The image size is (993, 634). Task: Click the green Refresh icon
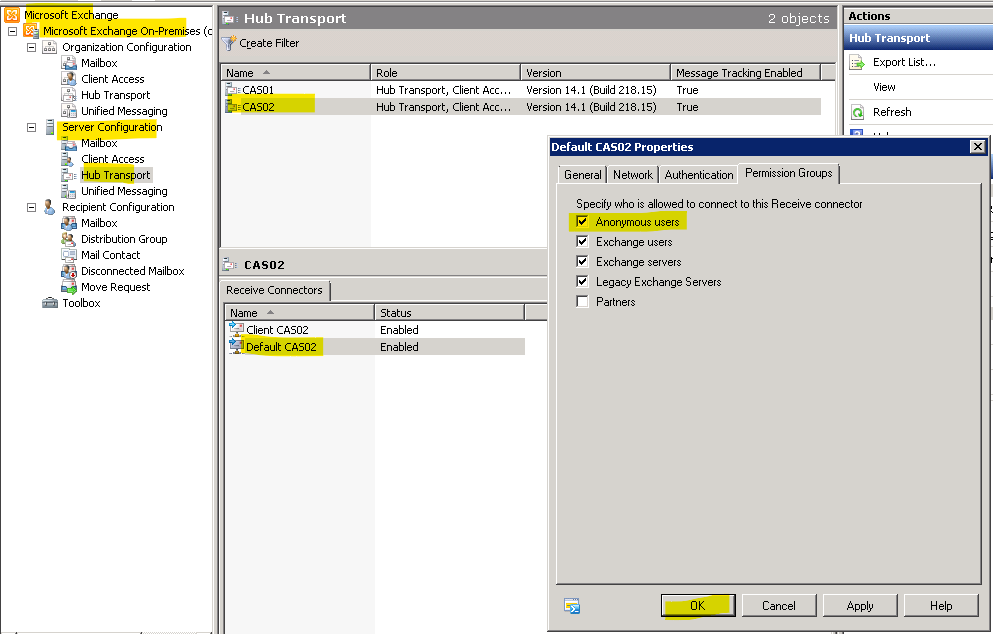857,112
